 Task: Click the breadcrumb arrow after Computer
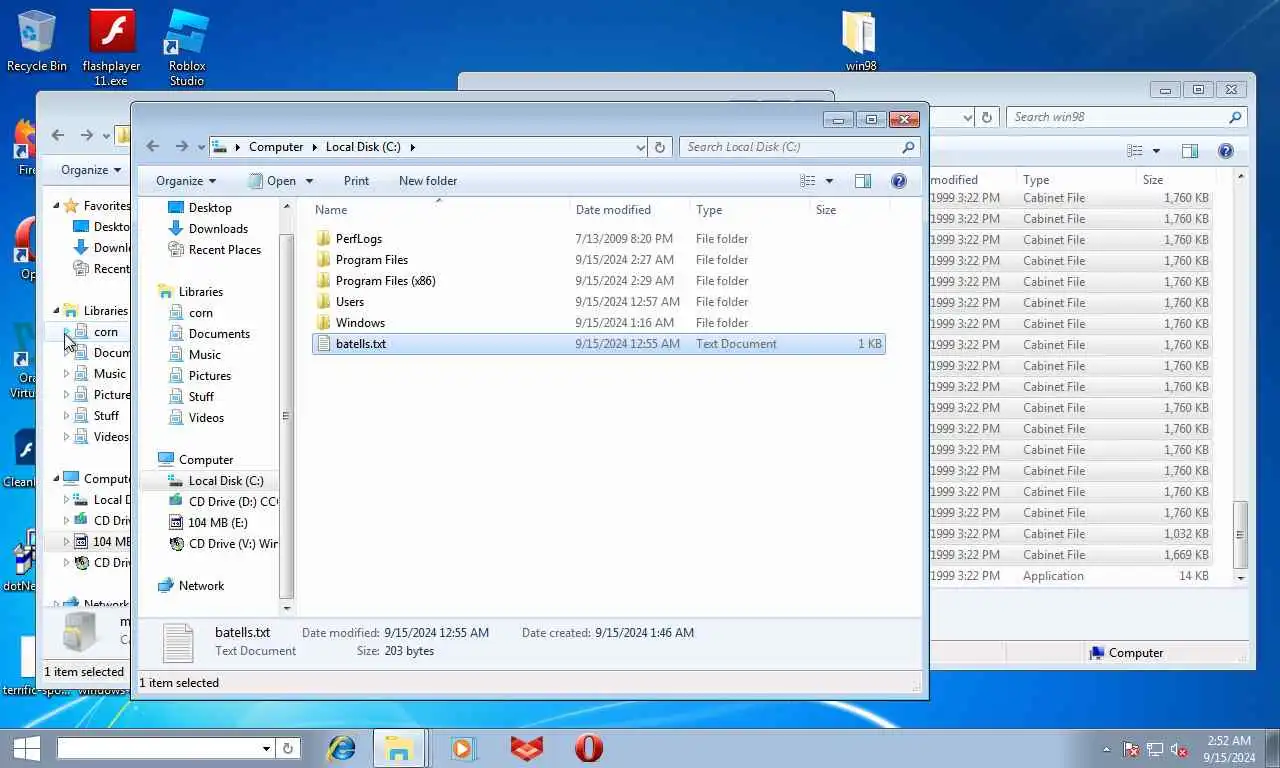[x=315, y=147]
